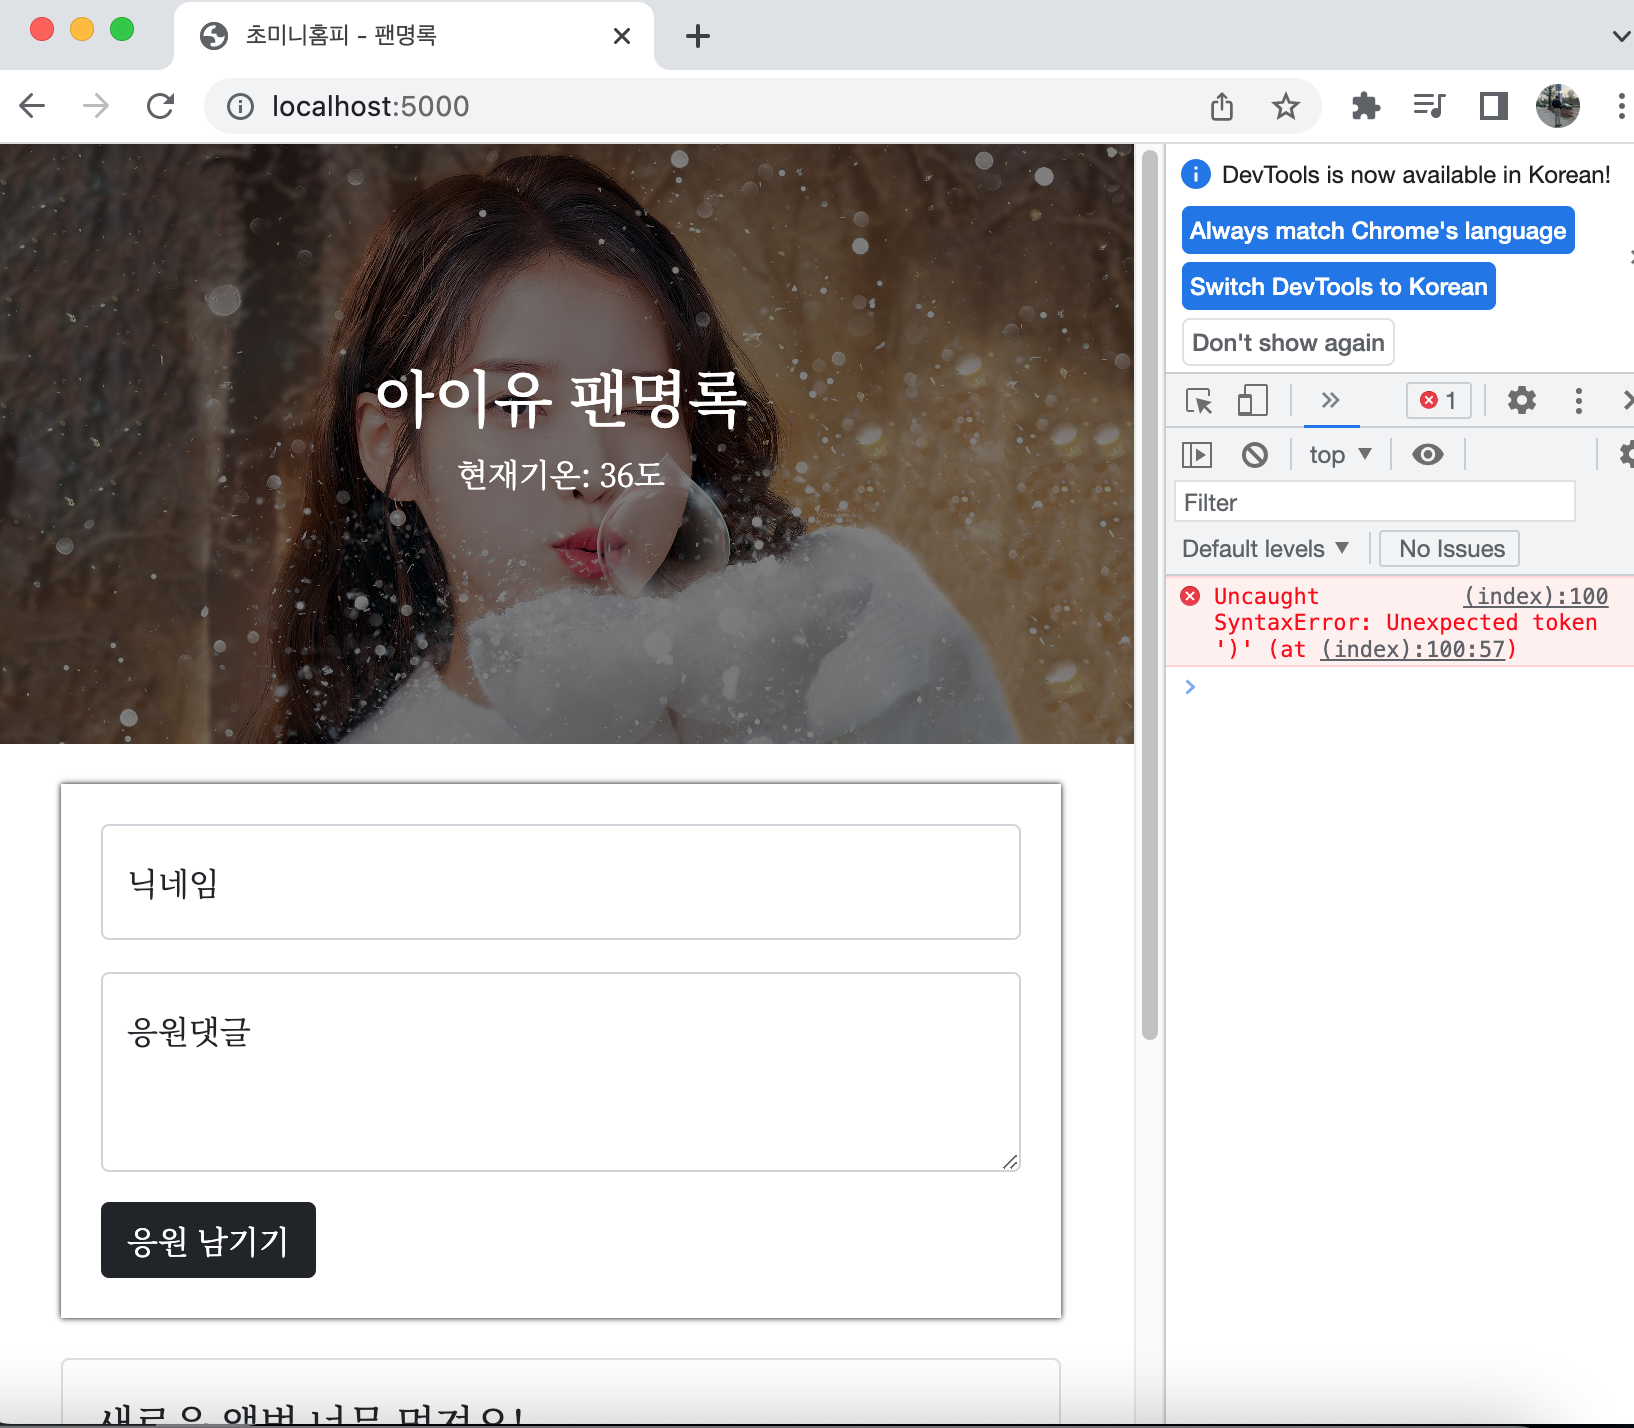Bookmark this tab with the star
Image resolution: width=1634 pixels, height=1428 pixels.
[x=1286, y=106]
